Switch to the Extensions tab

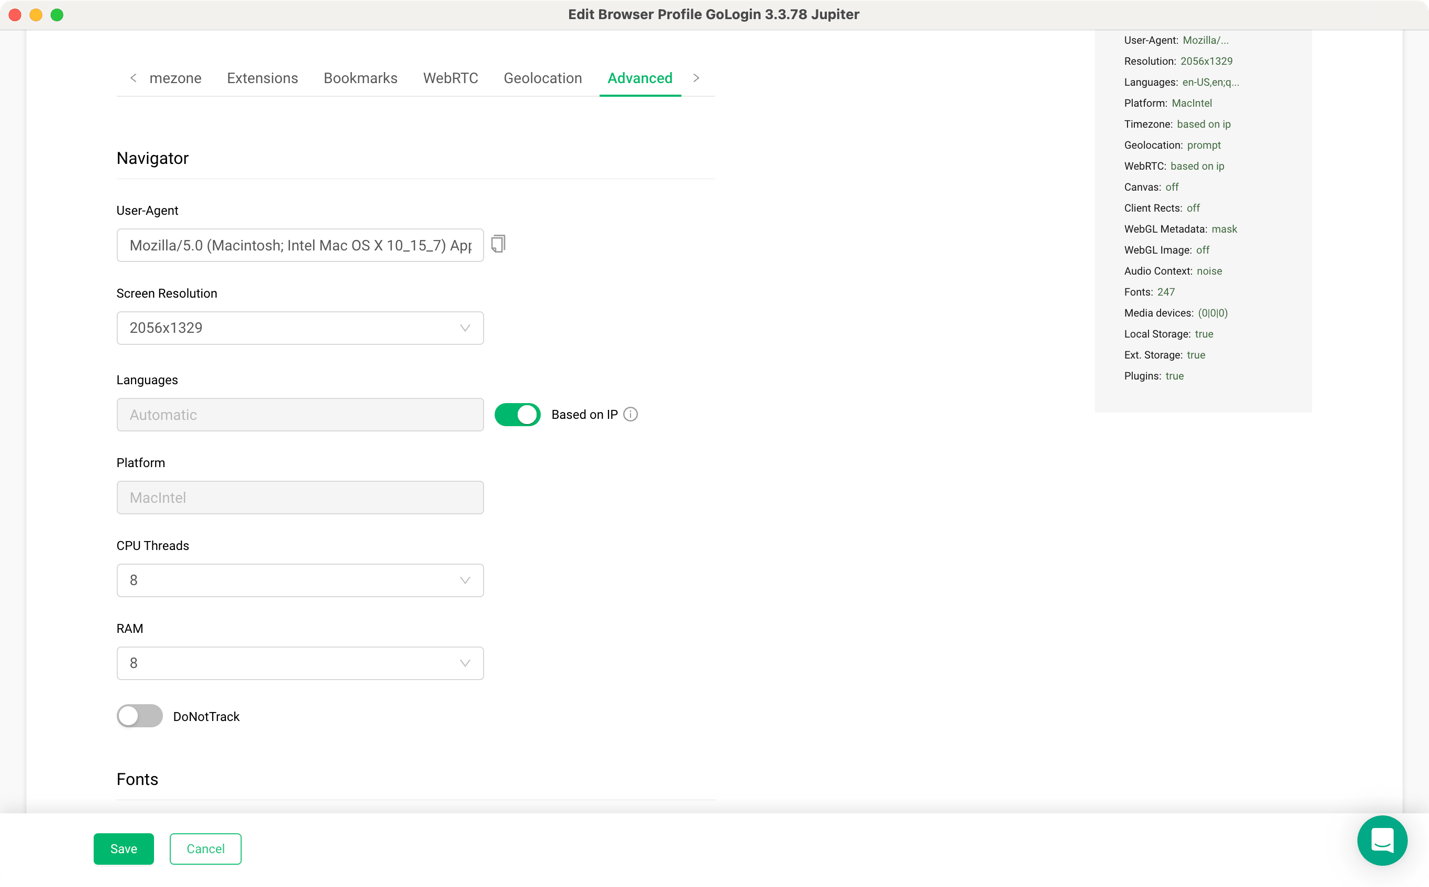click(262, 78)
